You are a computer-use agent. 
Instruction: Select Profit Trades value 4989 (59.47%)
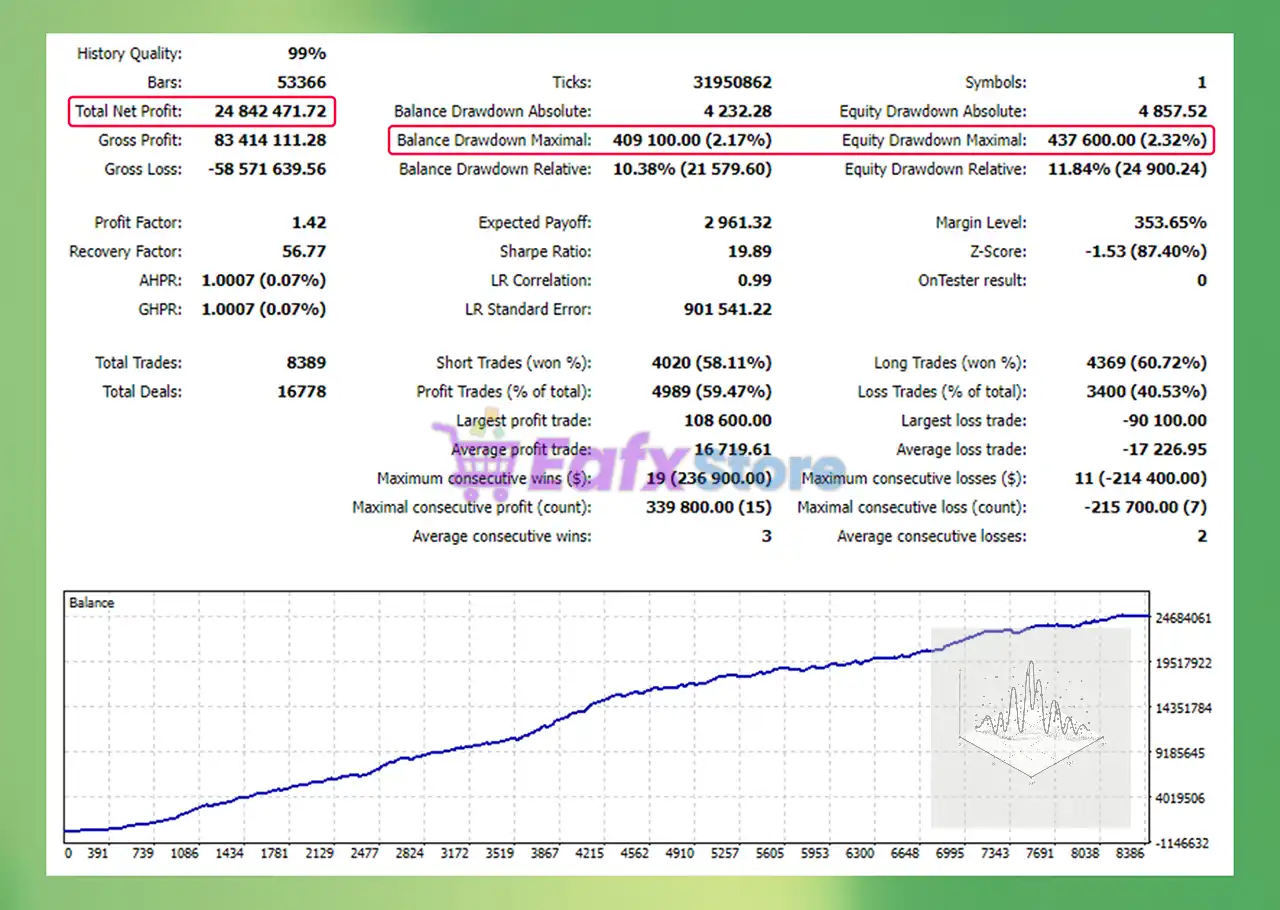tap(711, 392)
